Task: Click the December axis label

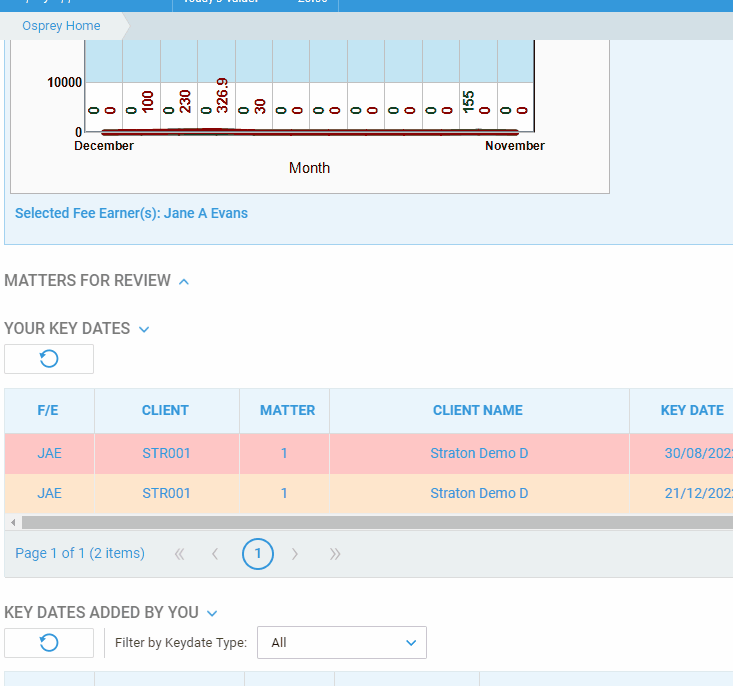Action: [104, 146]
